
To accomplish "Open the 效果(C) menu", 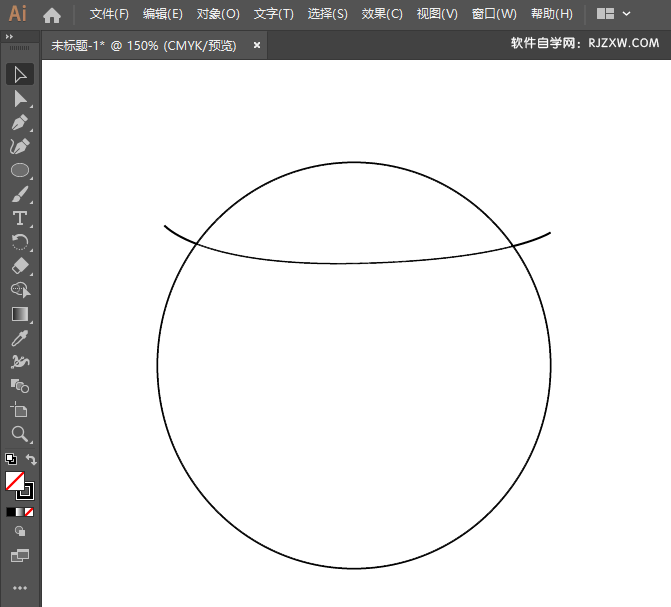I will click(382, 14).
